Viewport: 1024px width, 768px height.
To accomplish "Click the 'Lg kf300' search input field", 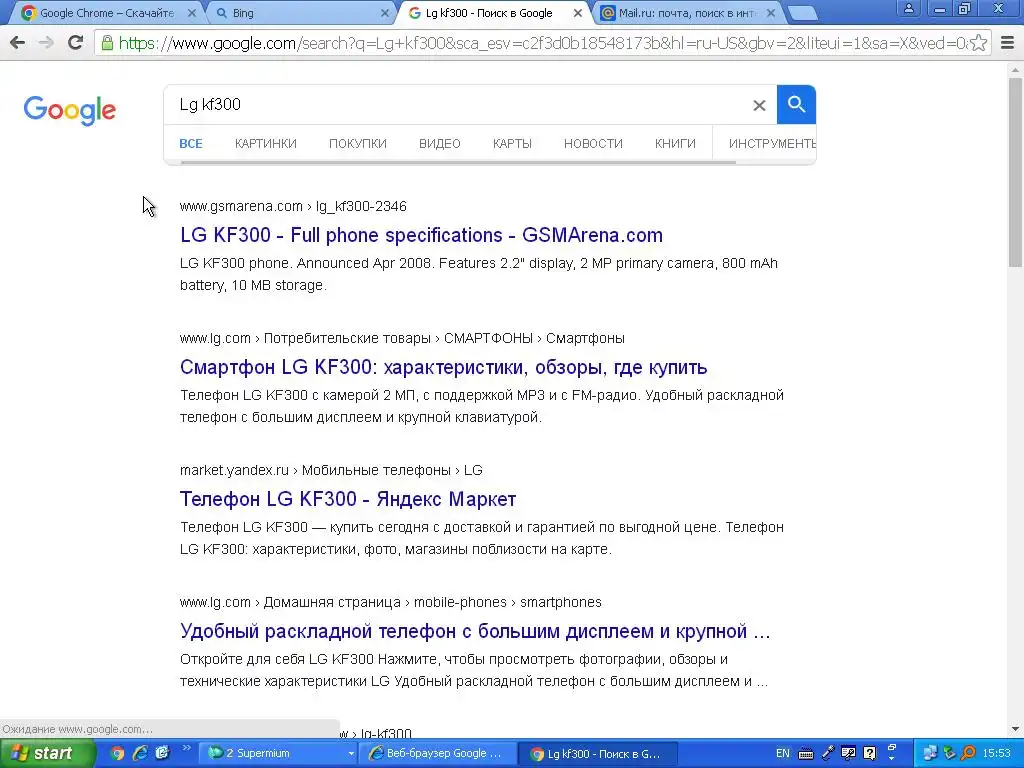I will [x=457, y=104].
